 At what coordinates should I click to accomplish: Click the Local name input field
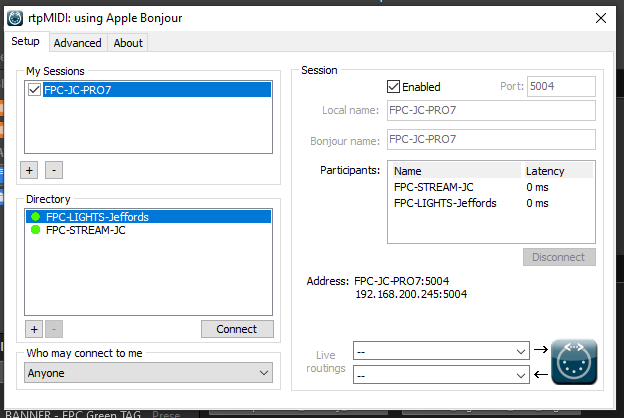(x=491, y=110)
